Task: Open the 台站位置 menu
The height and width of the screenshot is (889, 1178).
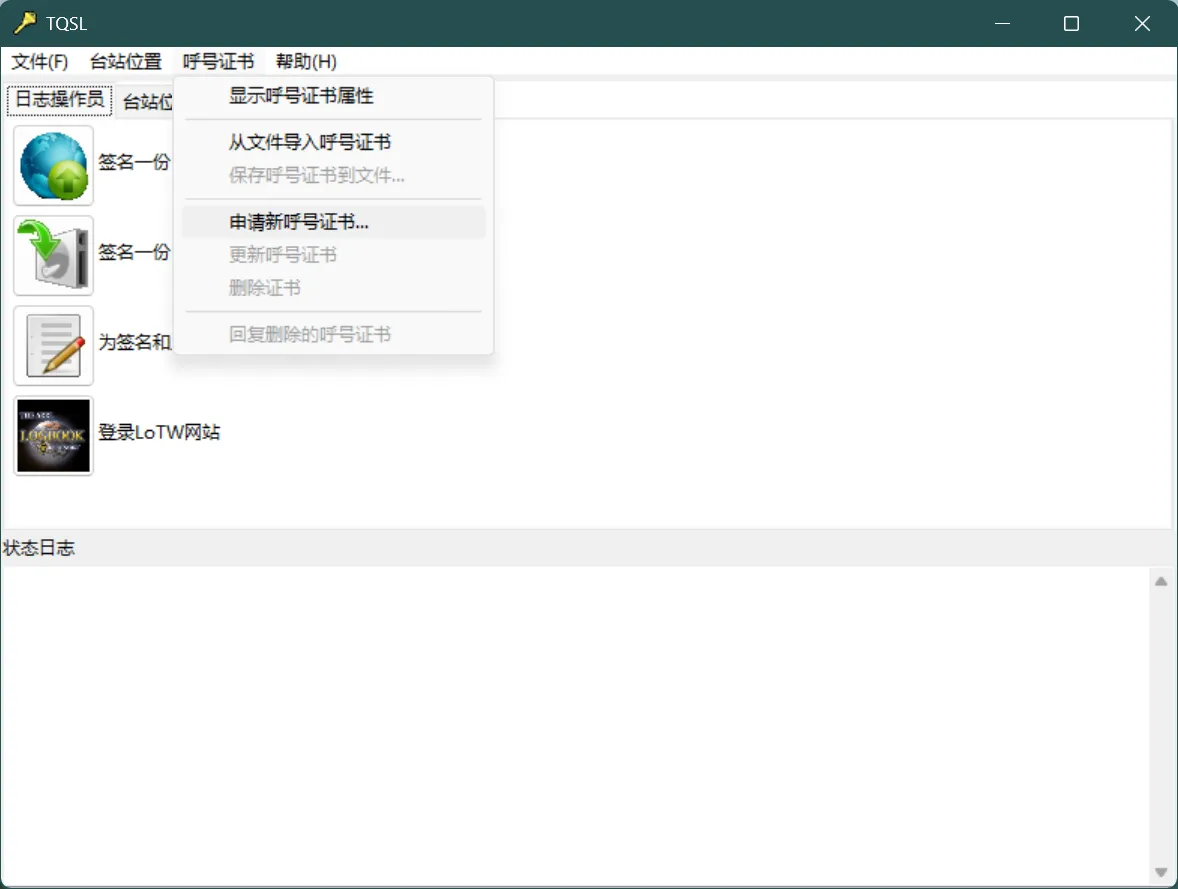Action: [125, 62]
